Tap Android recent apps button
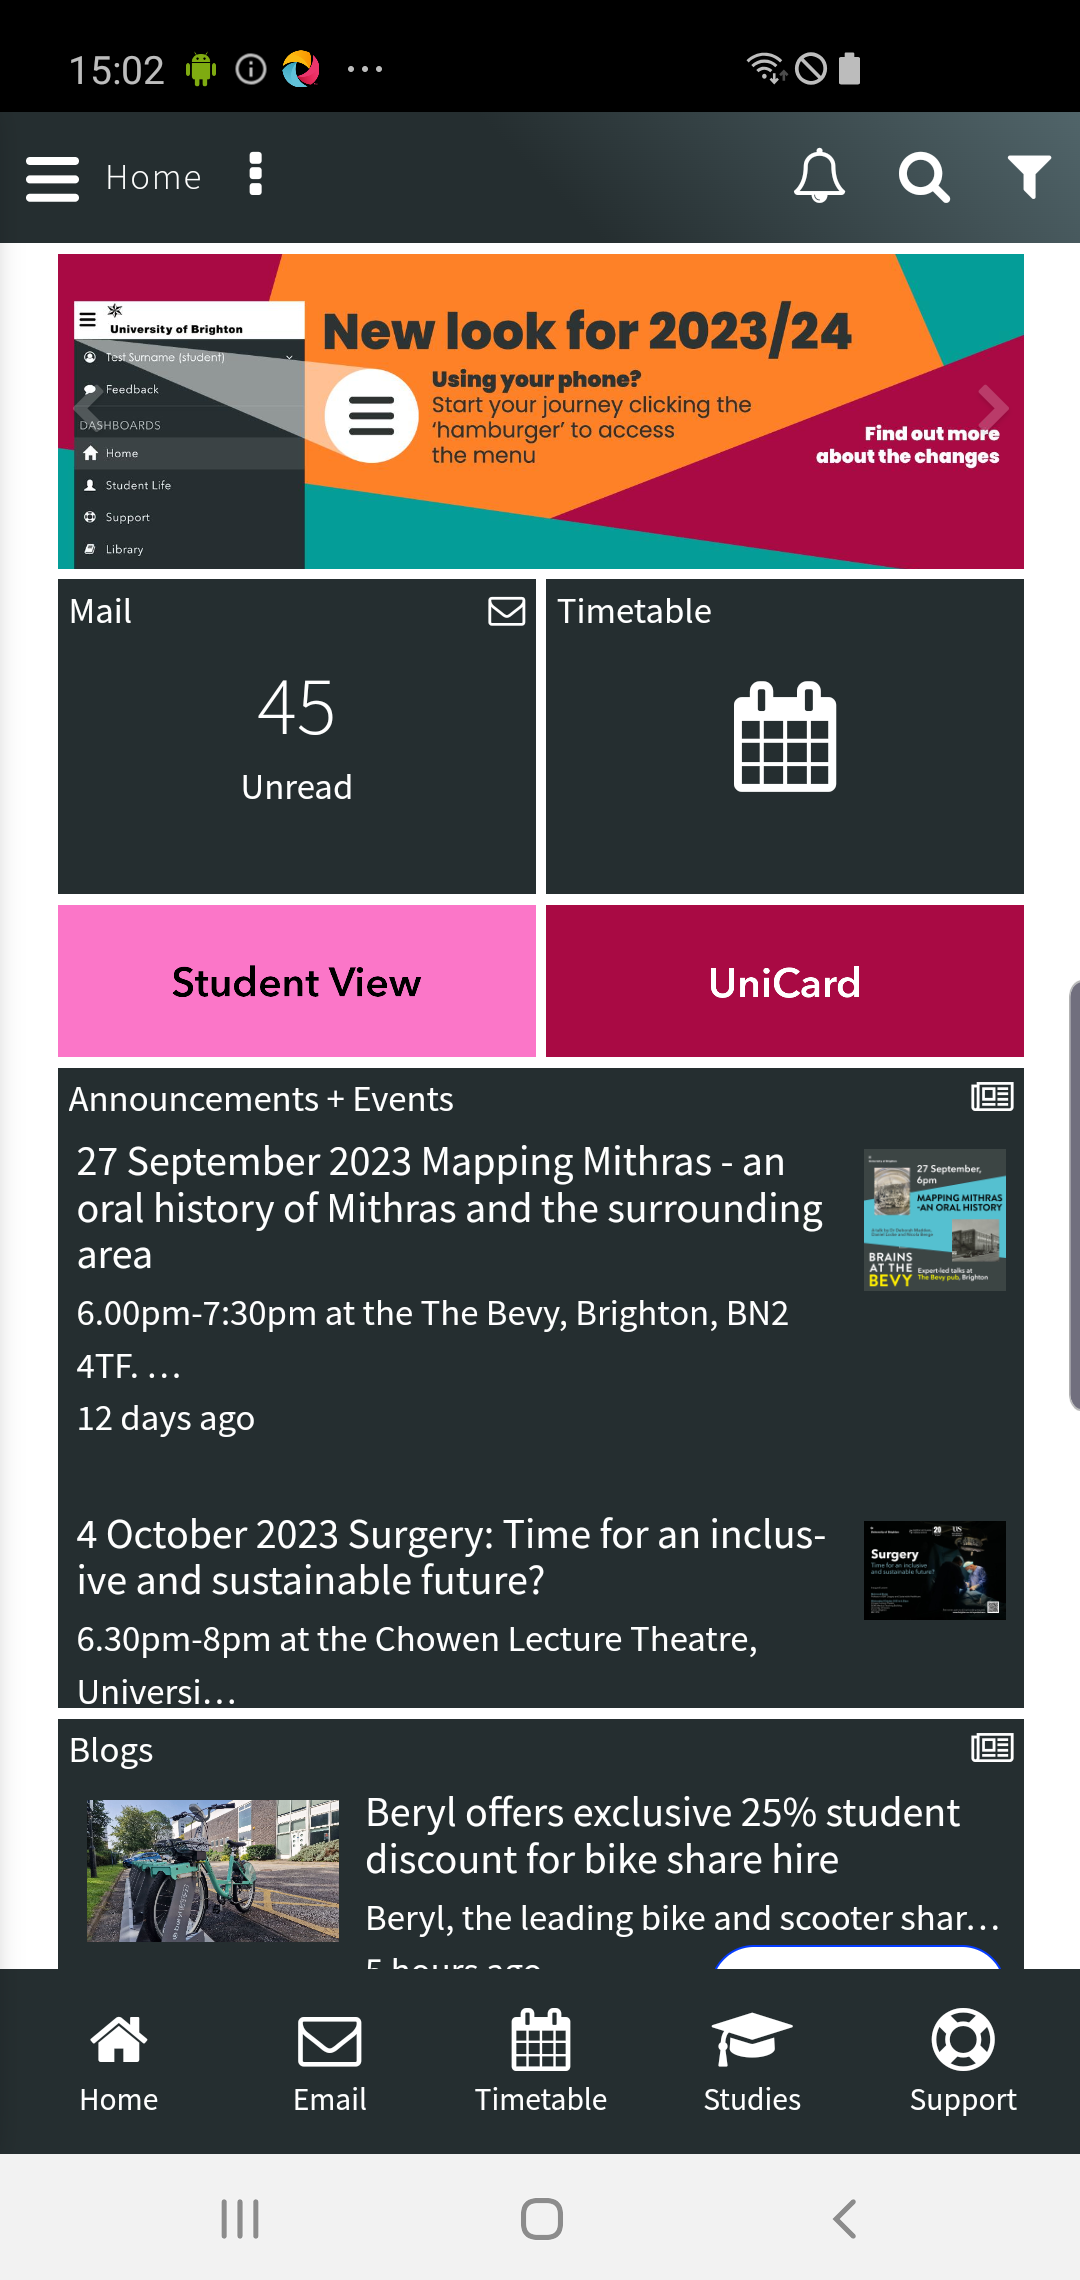Image resolution: width=1080 pixels, height=2280 pixels. [x=240, y=2219]
